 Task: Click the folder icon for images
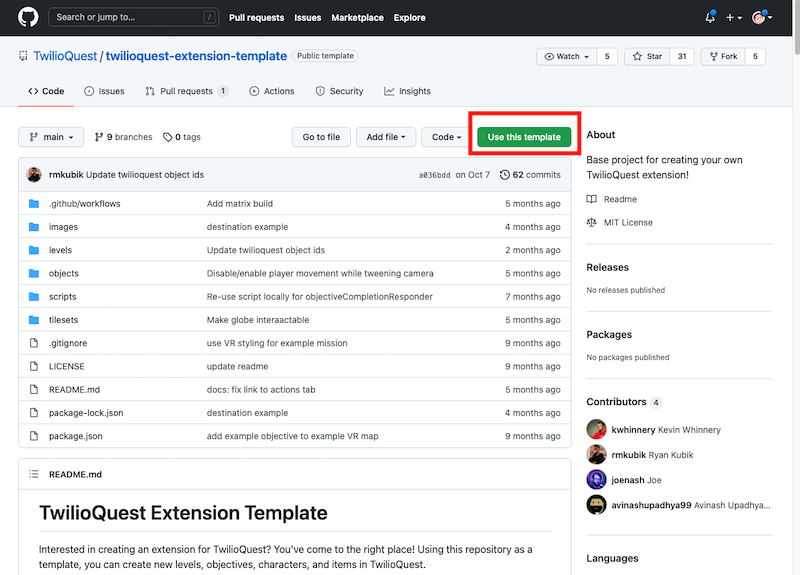tap(34, 227)
